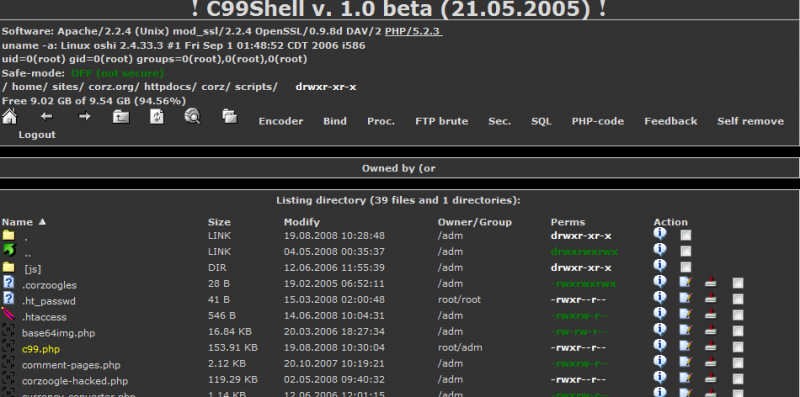This screenshot has width=800, height=397.
Task: Open the c99.php file name
Action: click(x=41, y=350)
